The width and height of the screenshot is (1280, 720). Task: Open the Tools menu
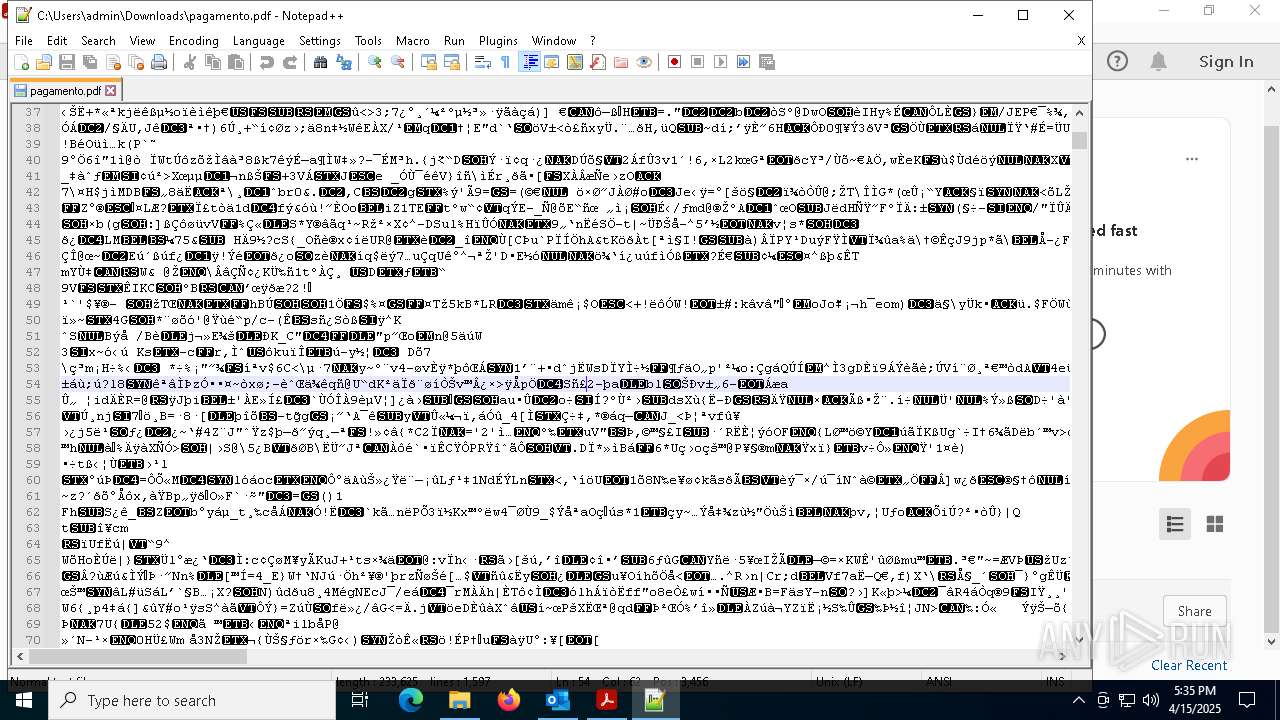369,41
